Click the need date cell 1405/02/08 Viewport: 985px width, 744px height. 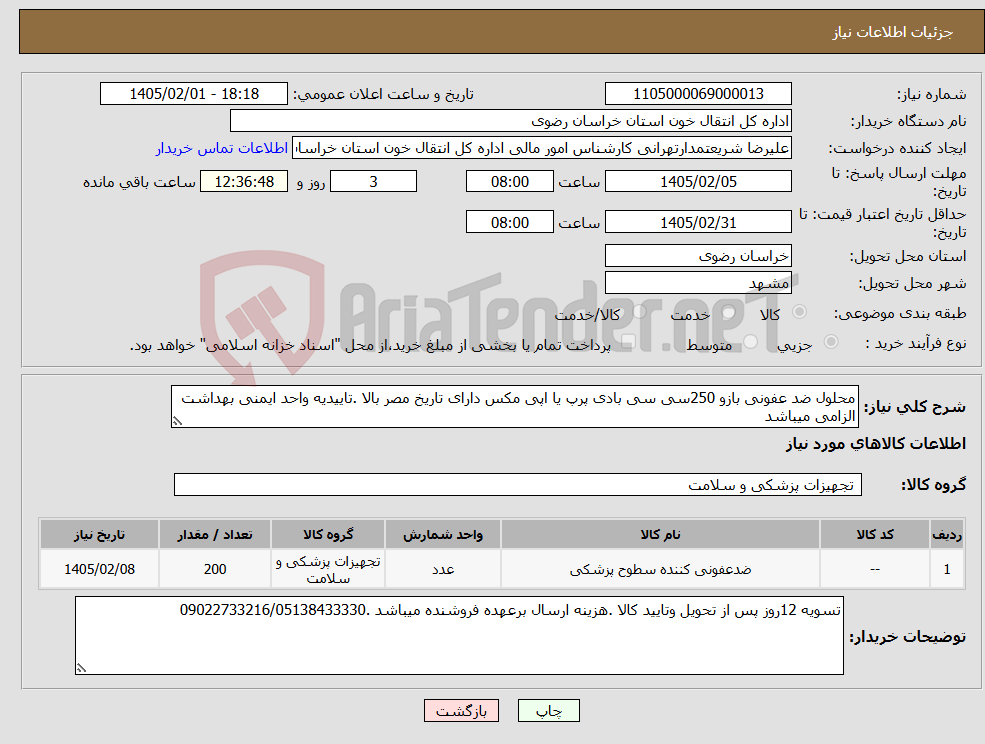coord(99,569)
